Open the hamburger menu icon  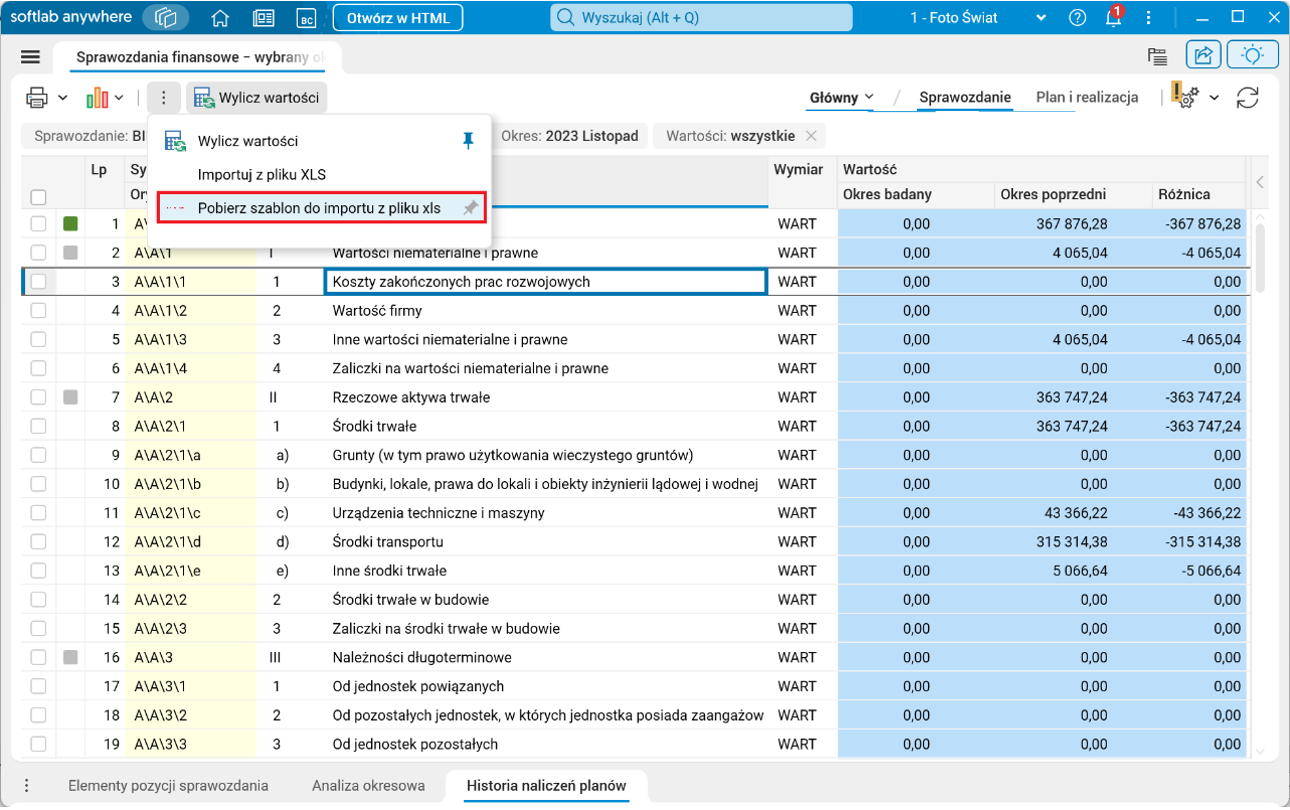(30, 57)
